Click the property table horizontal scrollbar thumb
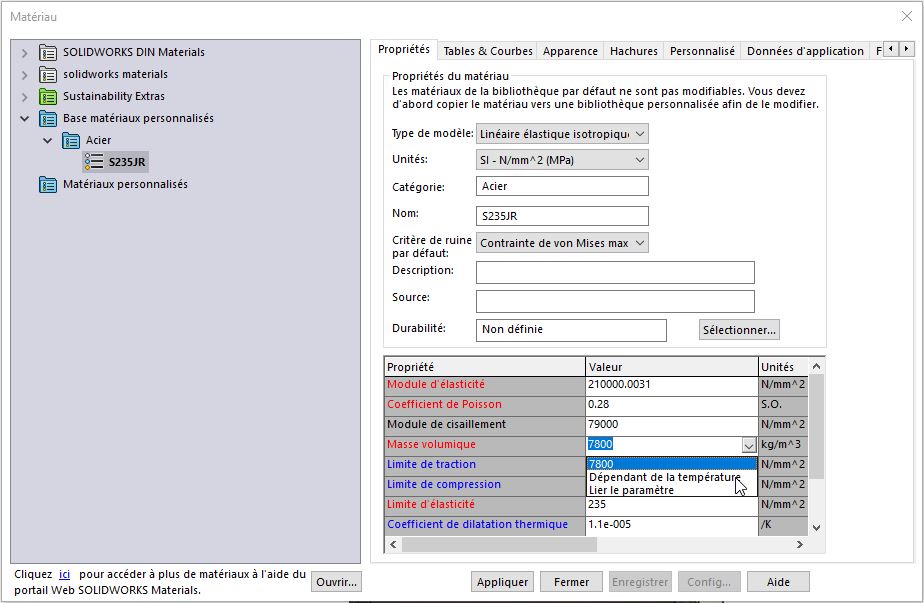This screenshot has height=603, width=924. click(499, 545)
